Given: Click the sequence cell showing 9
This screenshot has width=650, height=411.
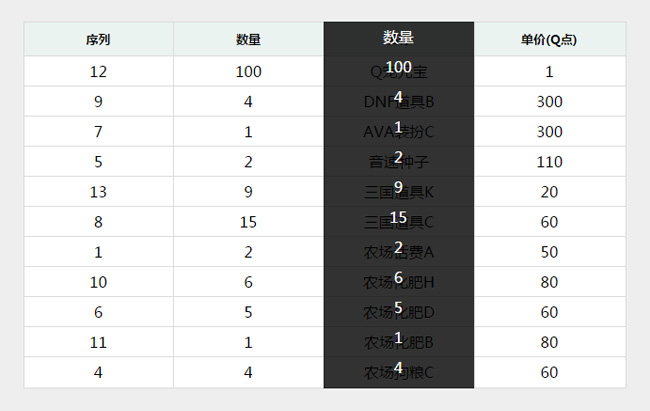Looking at the screenshot, I should click(x=98, y=102).
